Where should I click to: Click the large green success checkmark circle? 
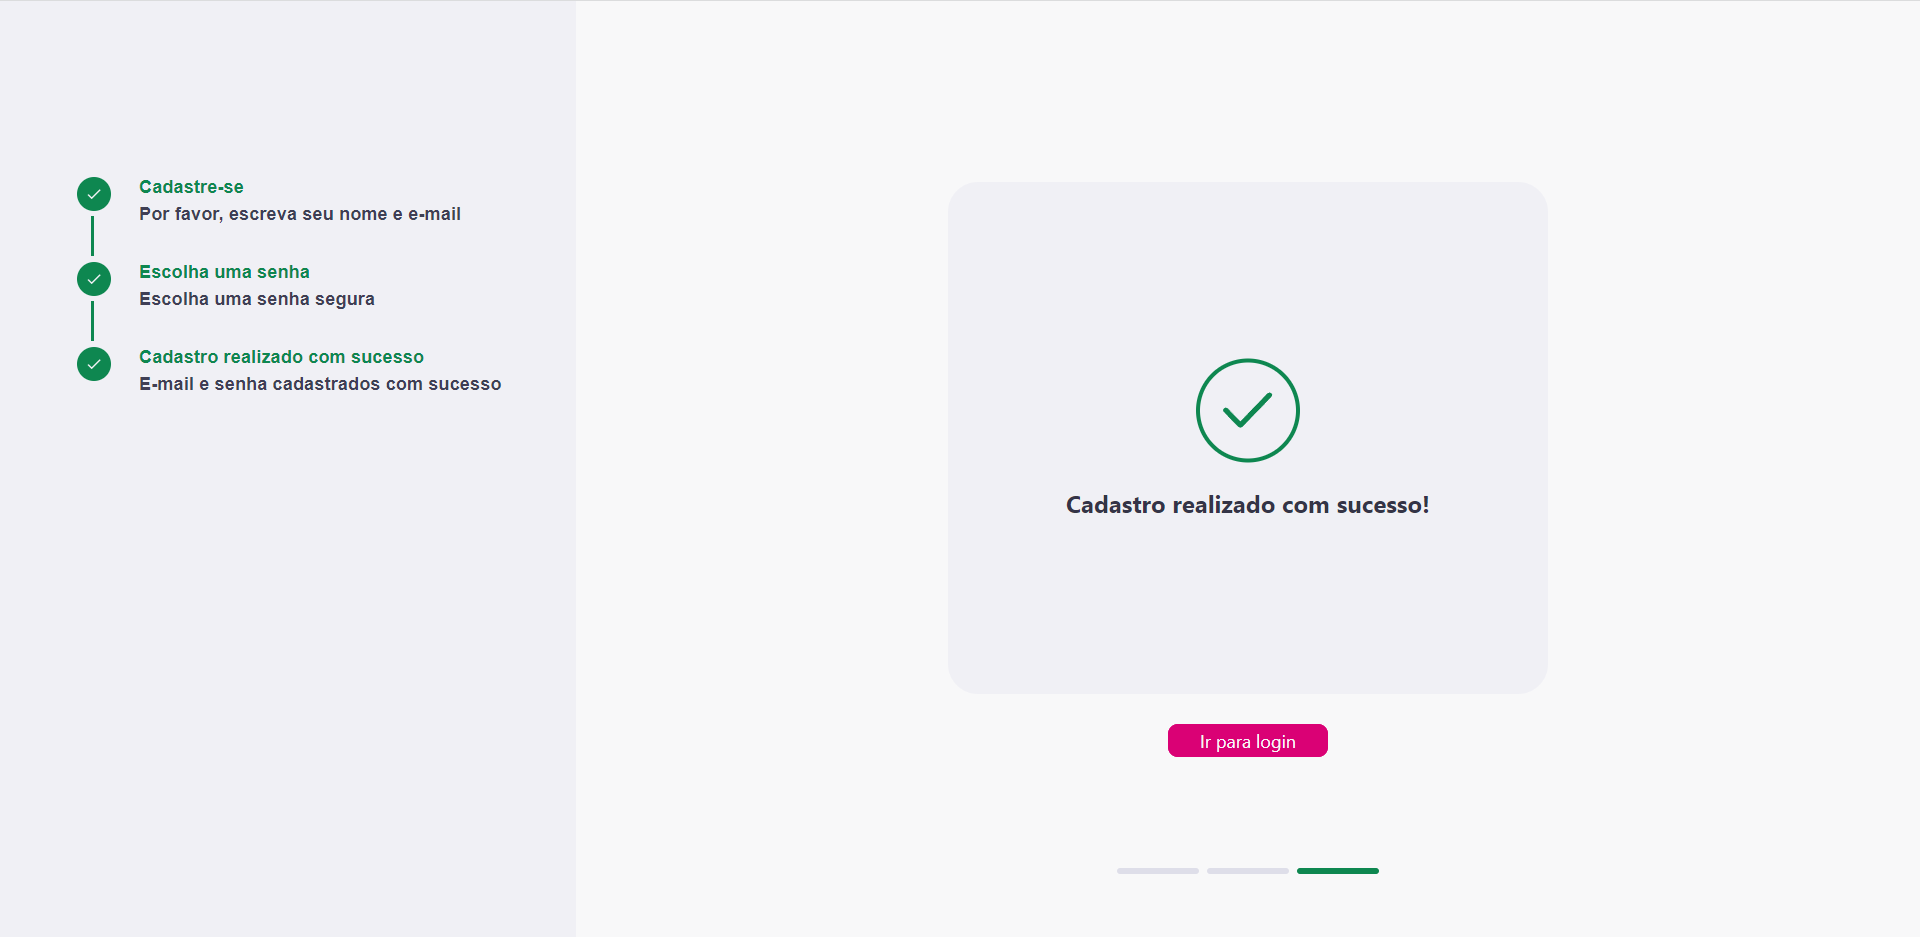[x=1247, y=410]
